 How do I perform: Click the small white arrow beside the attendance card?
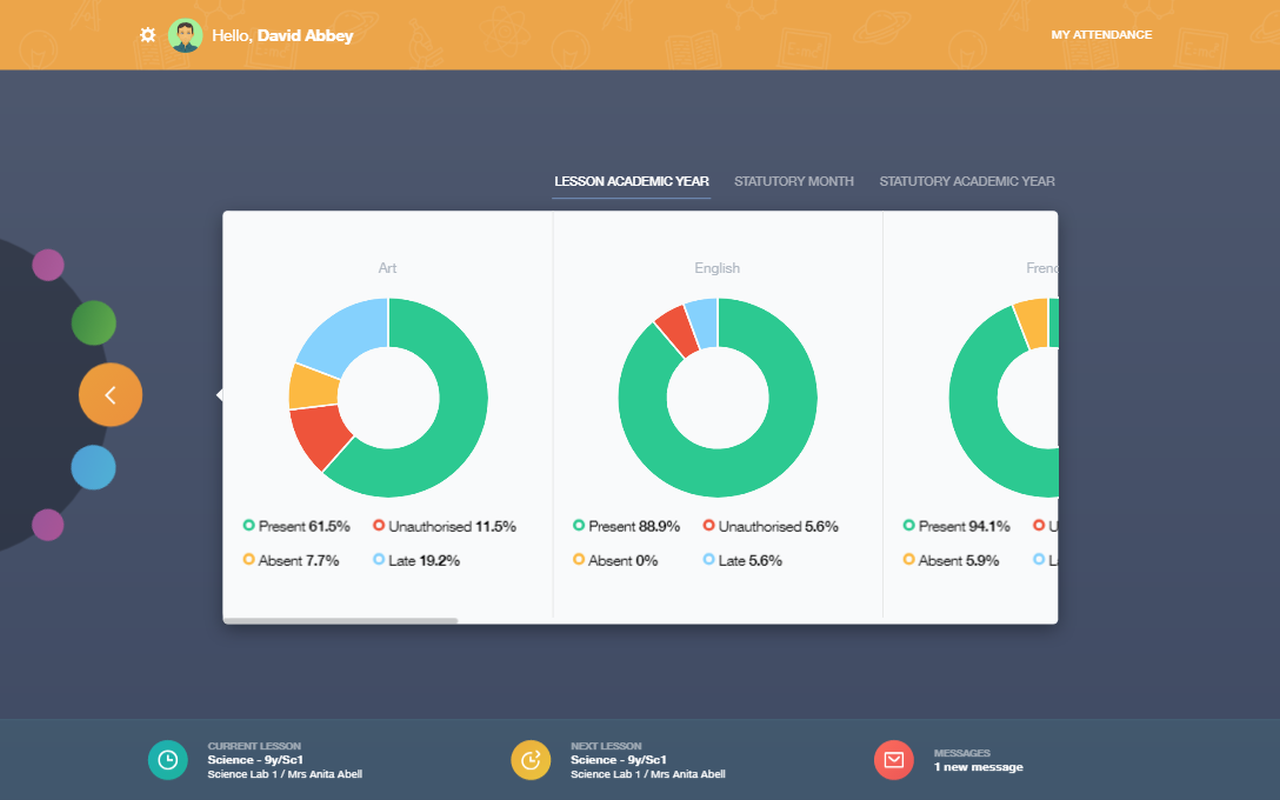221,394
